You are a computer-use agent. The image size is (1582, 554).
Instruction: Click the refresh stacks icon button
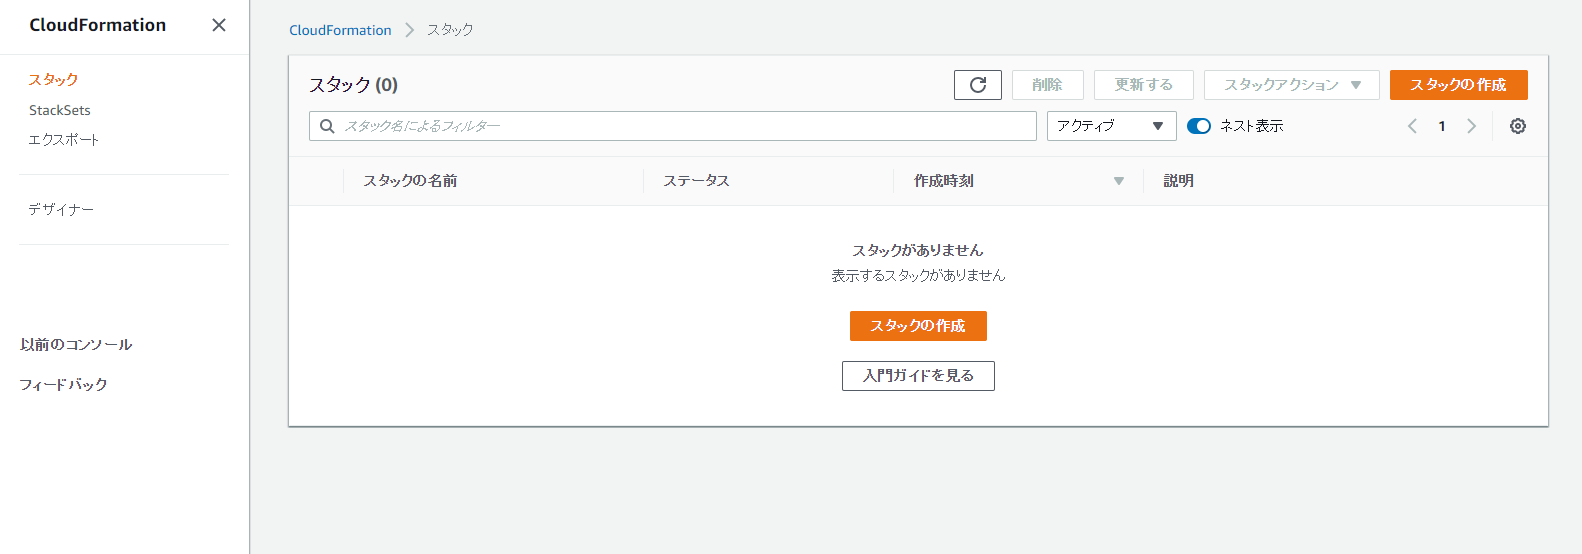click(x=978, y=85)
